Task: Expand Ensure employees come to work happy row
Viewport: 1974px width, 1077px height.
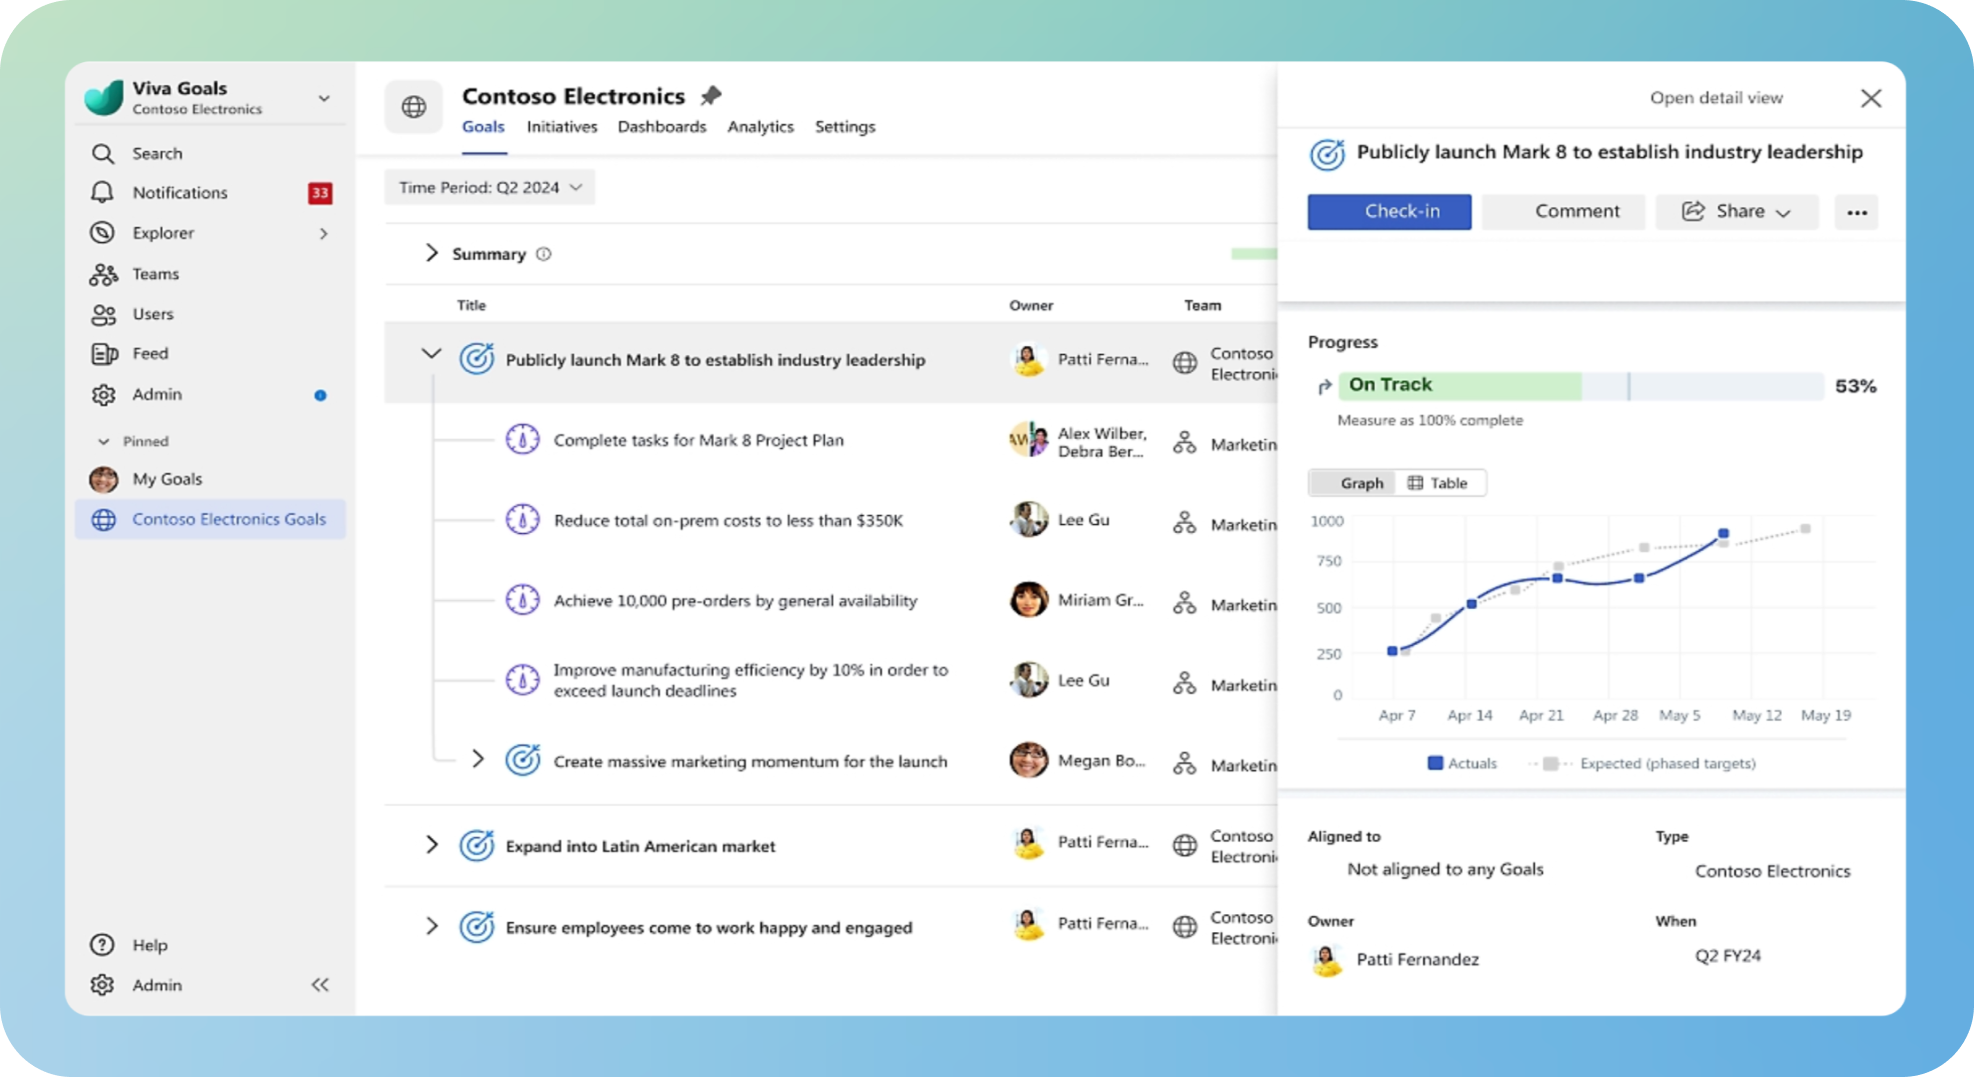Action: [431, 925]
